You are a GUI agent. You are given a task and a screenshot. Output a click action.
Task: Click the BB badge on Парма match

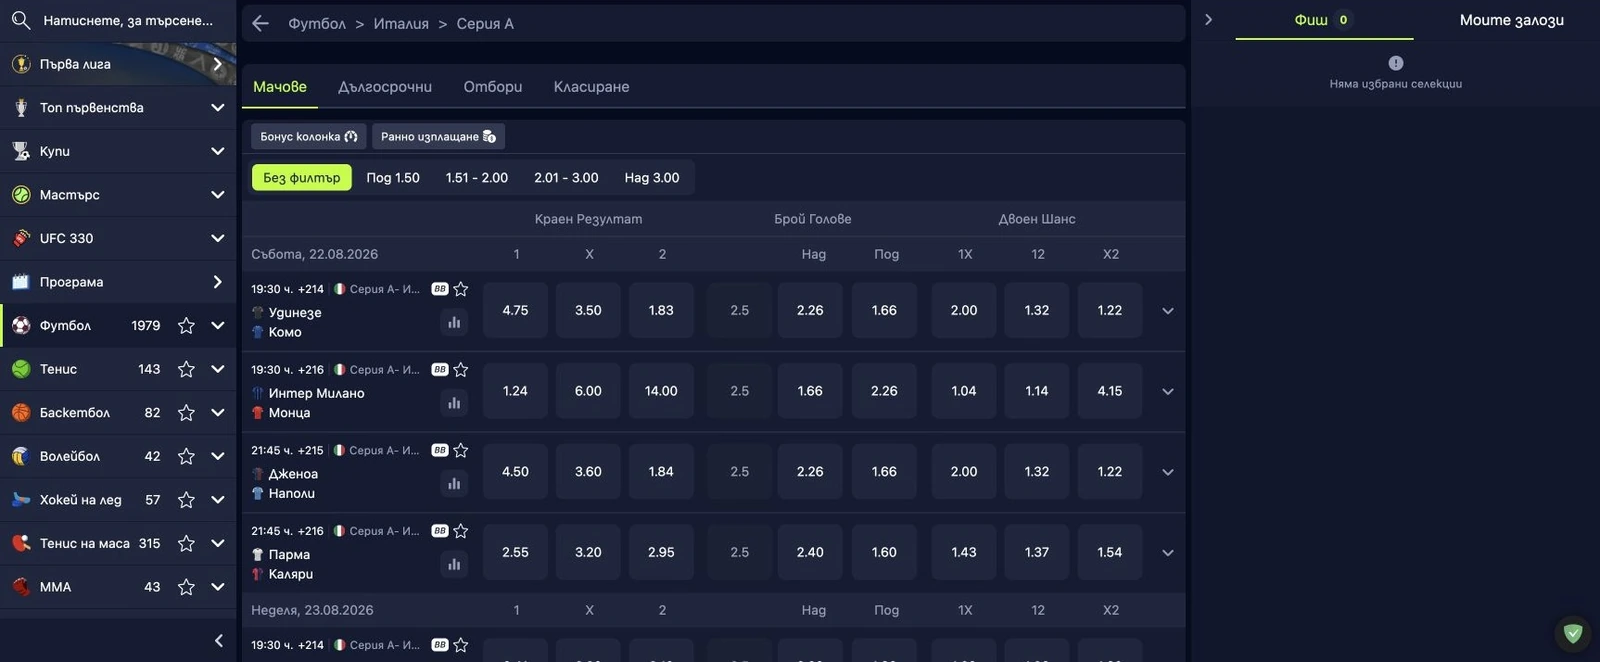[x=440, y=531]
